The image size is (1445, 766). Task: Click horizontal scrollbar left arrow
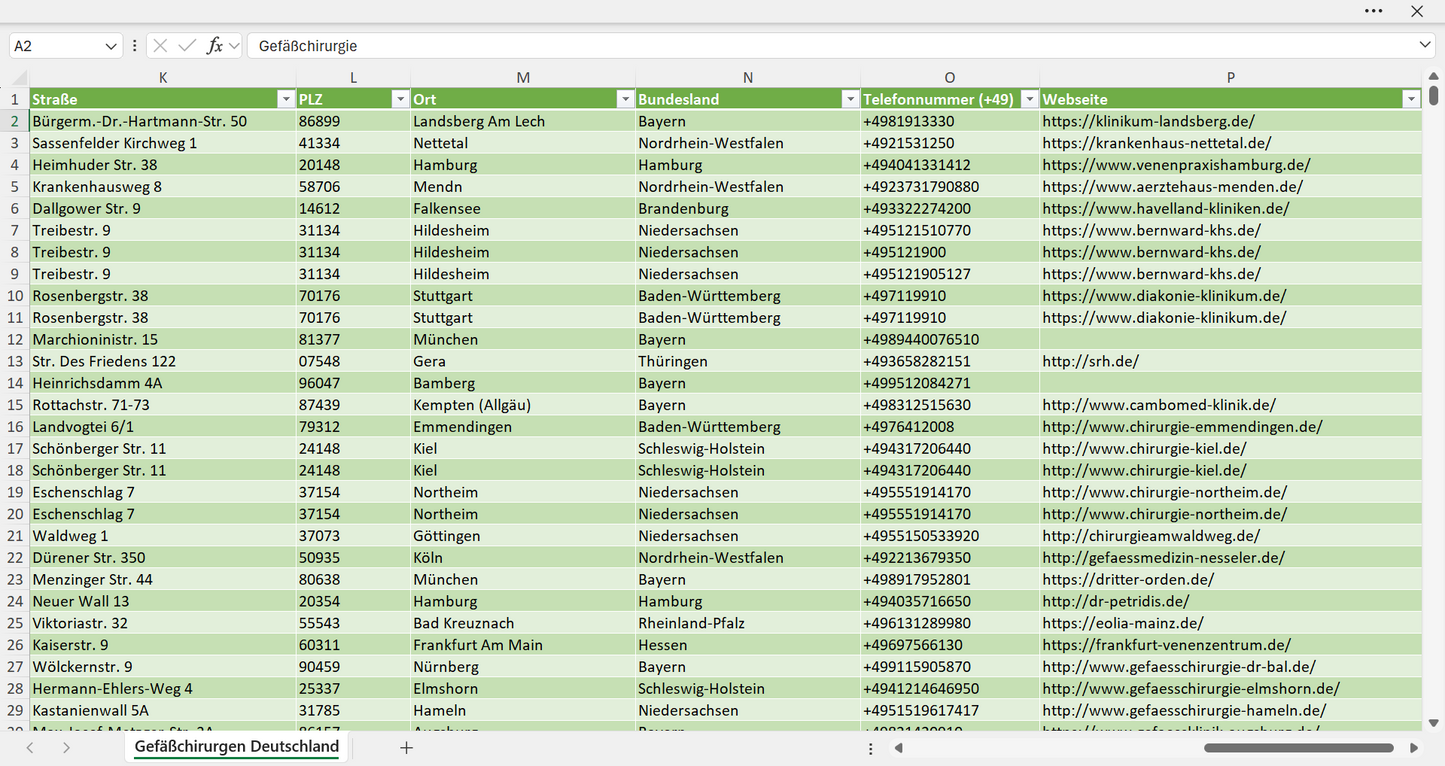click(x=899, y=747)
